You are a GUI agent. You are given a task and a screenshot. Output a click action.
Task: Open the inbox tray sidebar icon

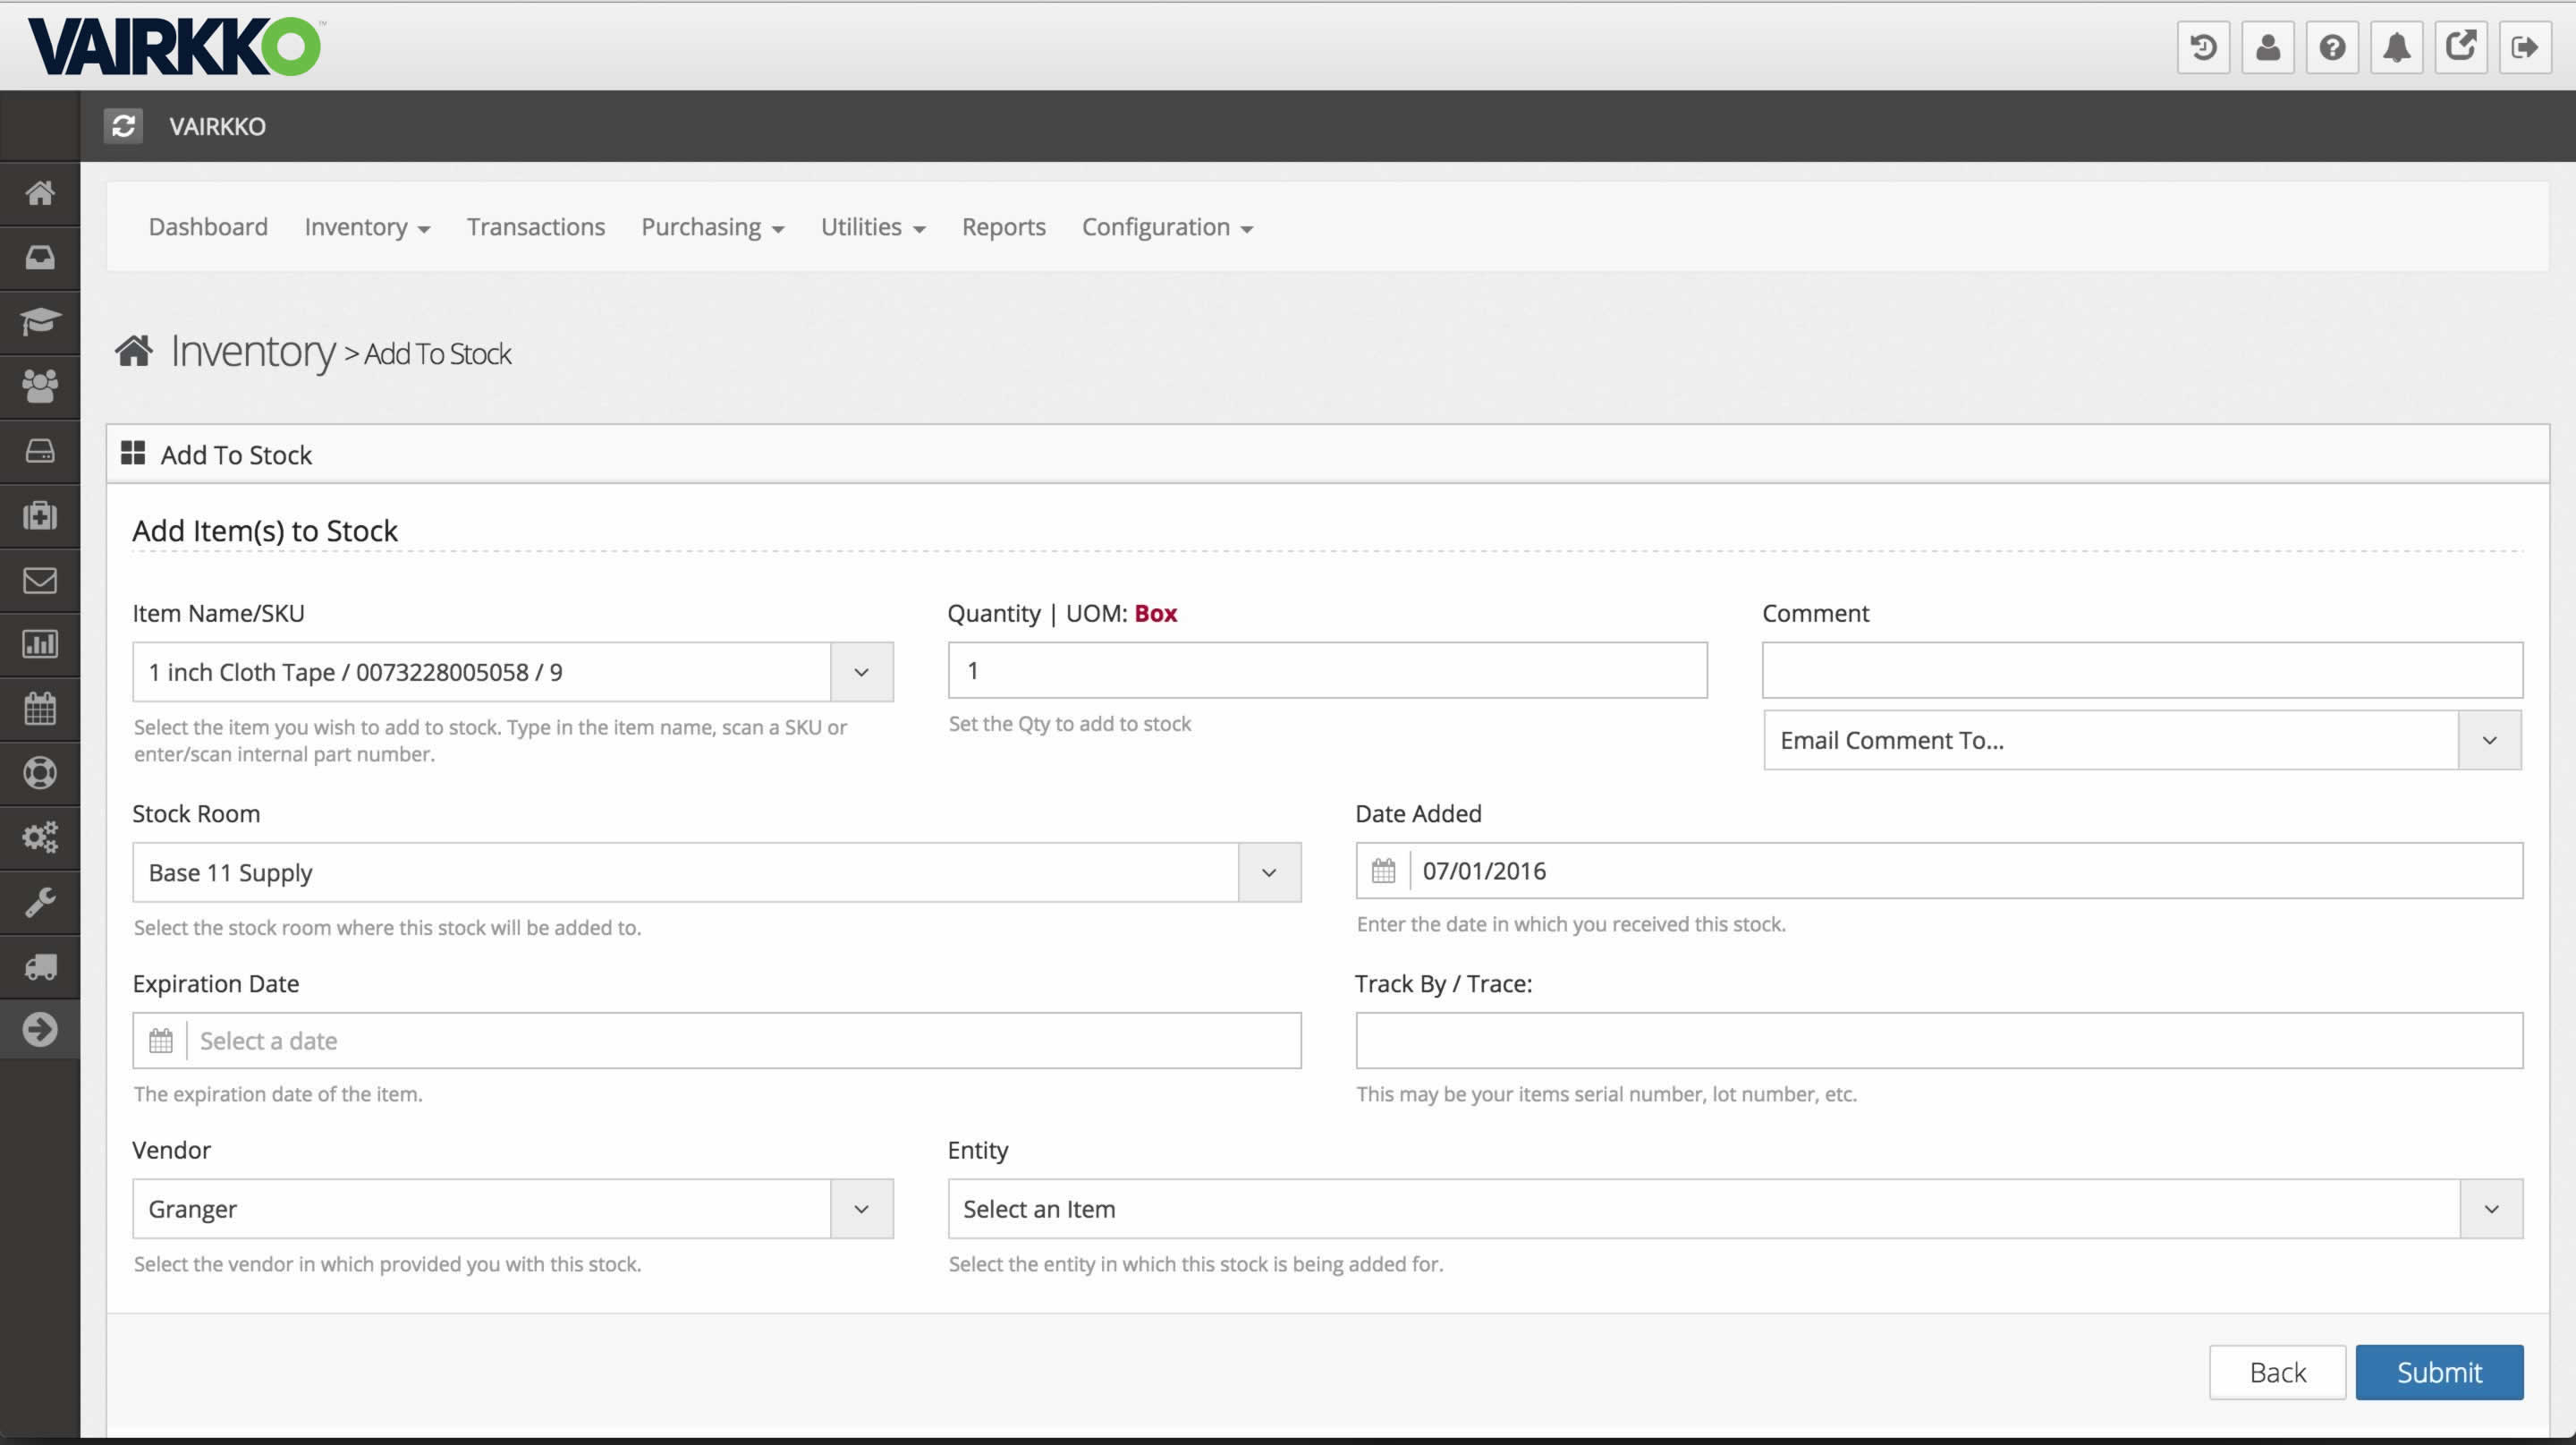point(40,258)
